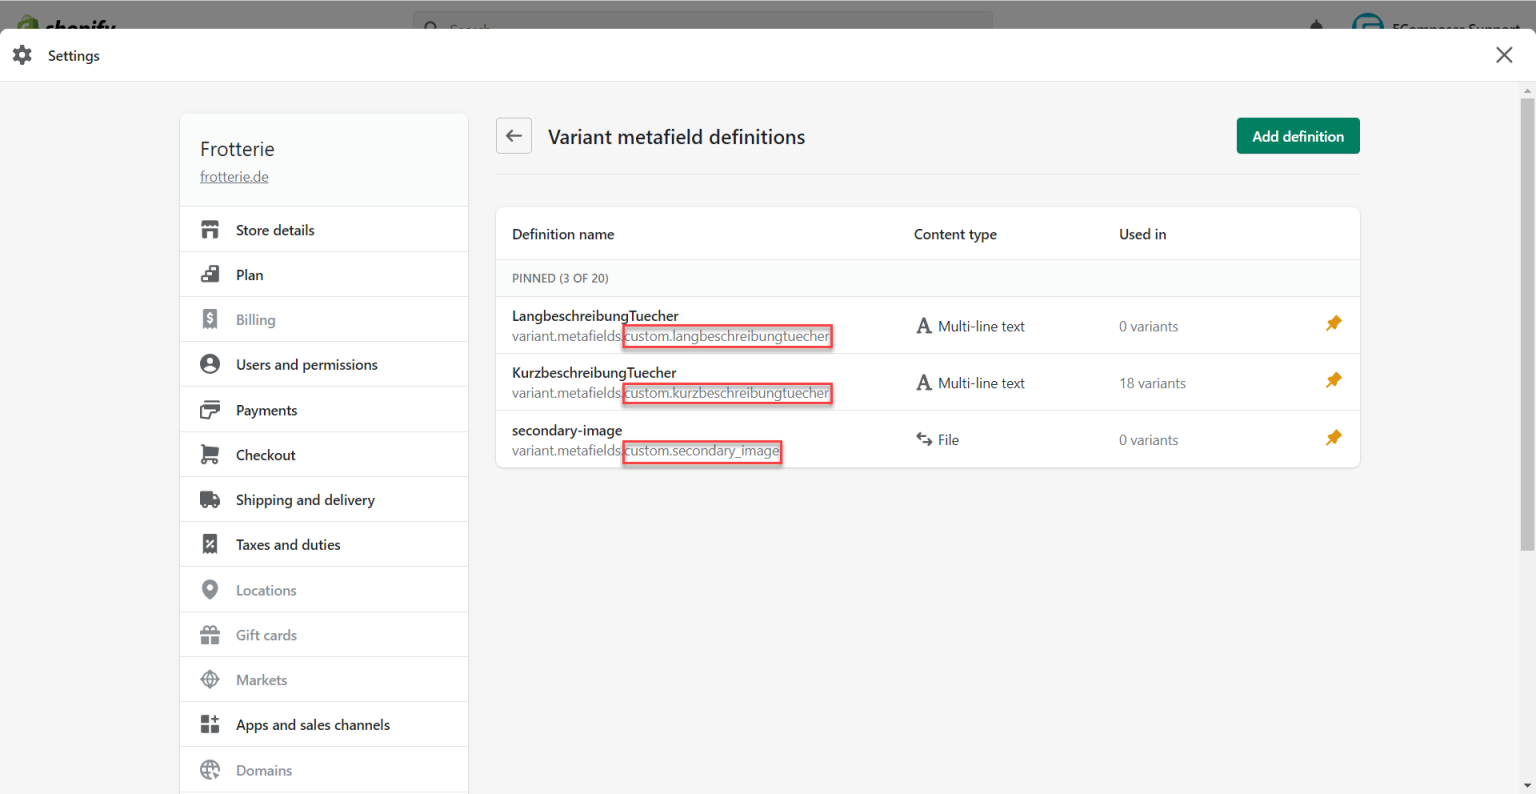
Task: Unpin the KurzbeschreibungTuecher definition
Action: click(x=1333, y=380)
